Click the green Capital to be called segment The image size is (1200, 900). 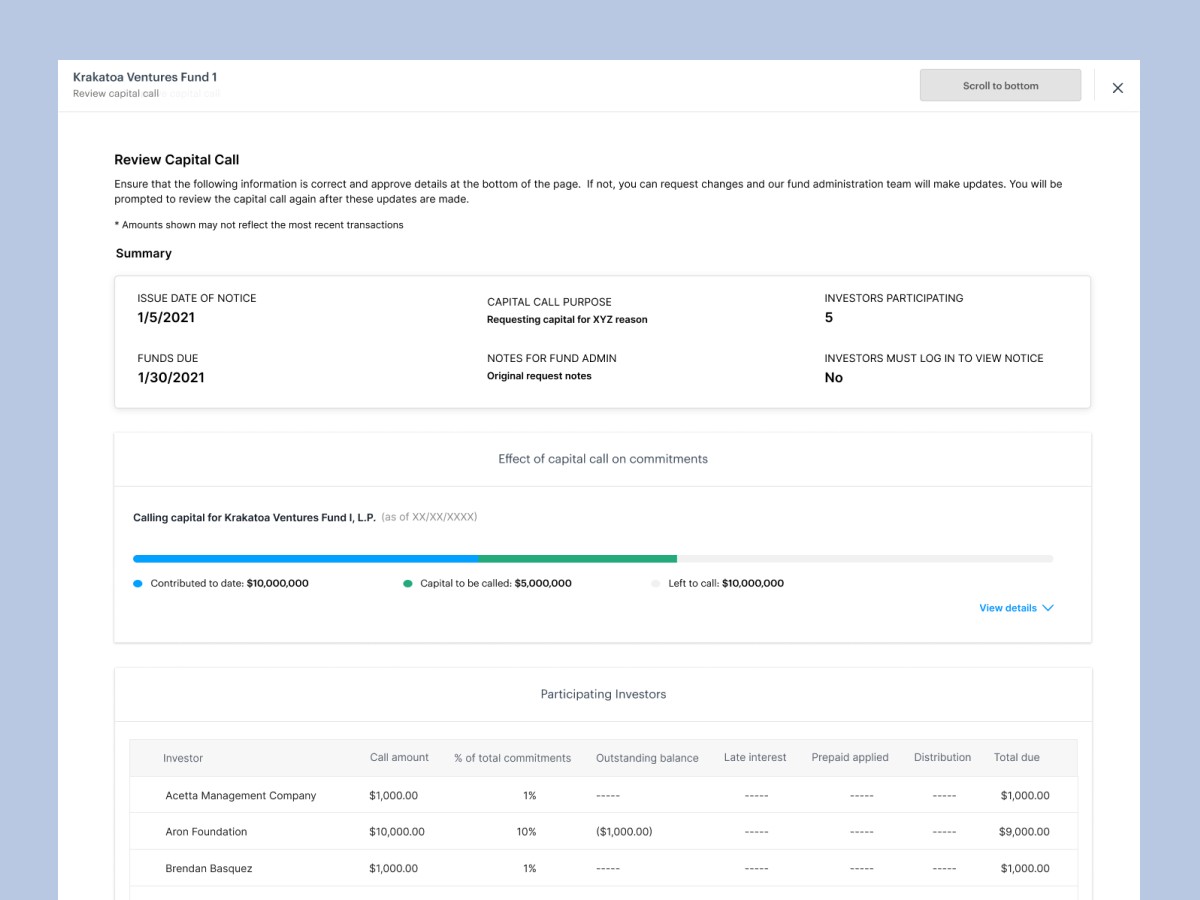tap(578, 559)
